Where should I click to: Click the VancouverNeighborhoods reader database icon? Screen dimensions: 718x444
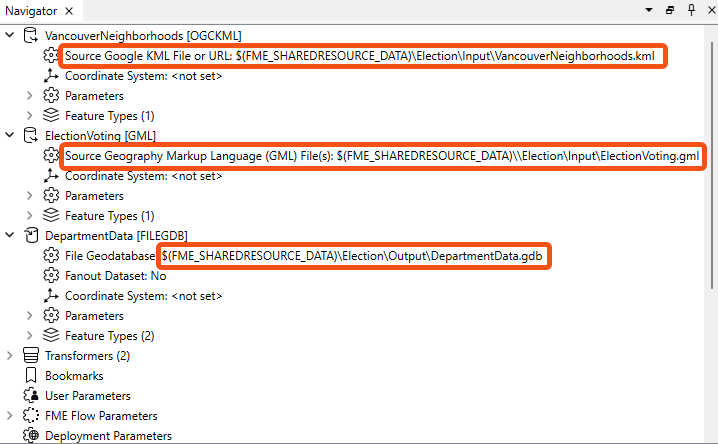point(31,35)
